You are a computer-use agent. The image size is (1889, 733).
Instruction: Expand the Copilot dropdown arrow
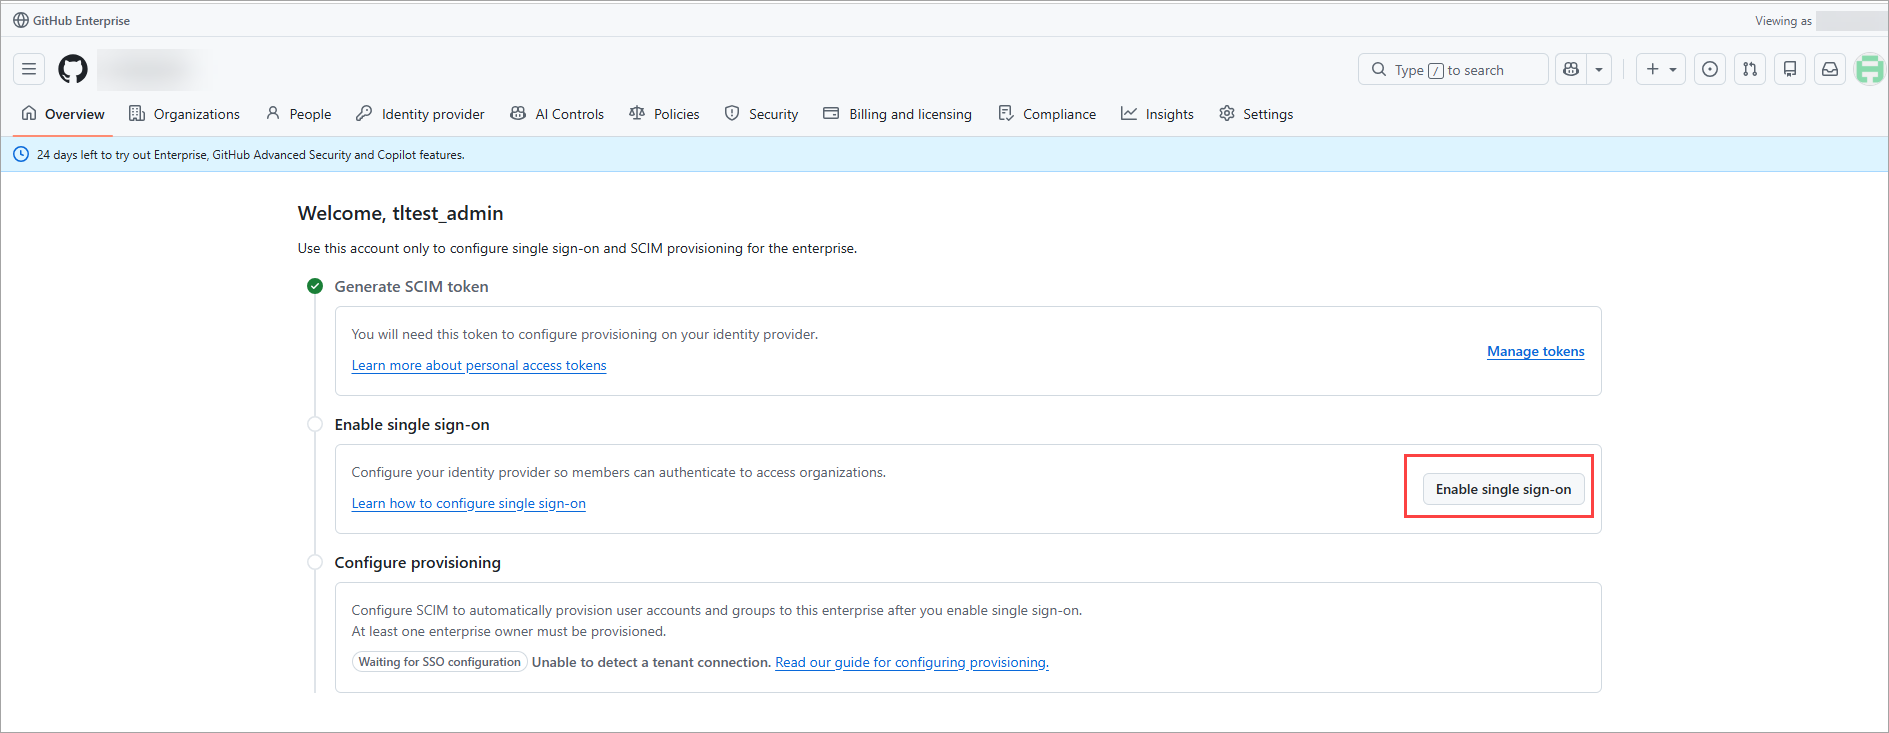coord(1599,69)
